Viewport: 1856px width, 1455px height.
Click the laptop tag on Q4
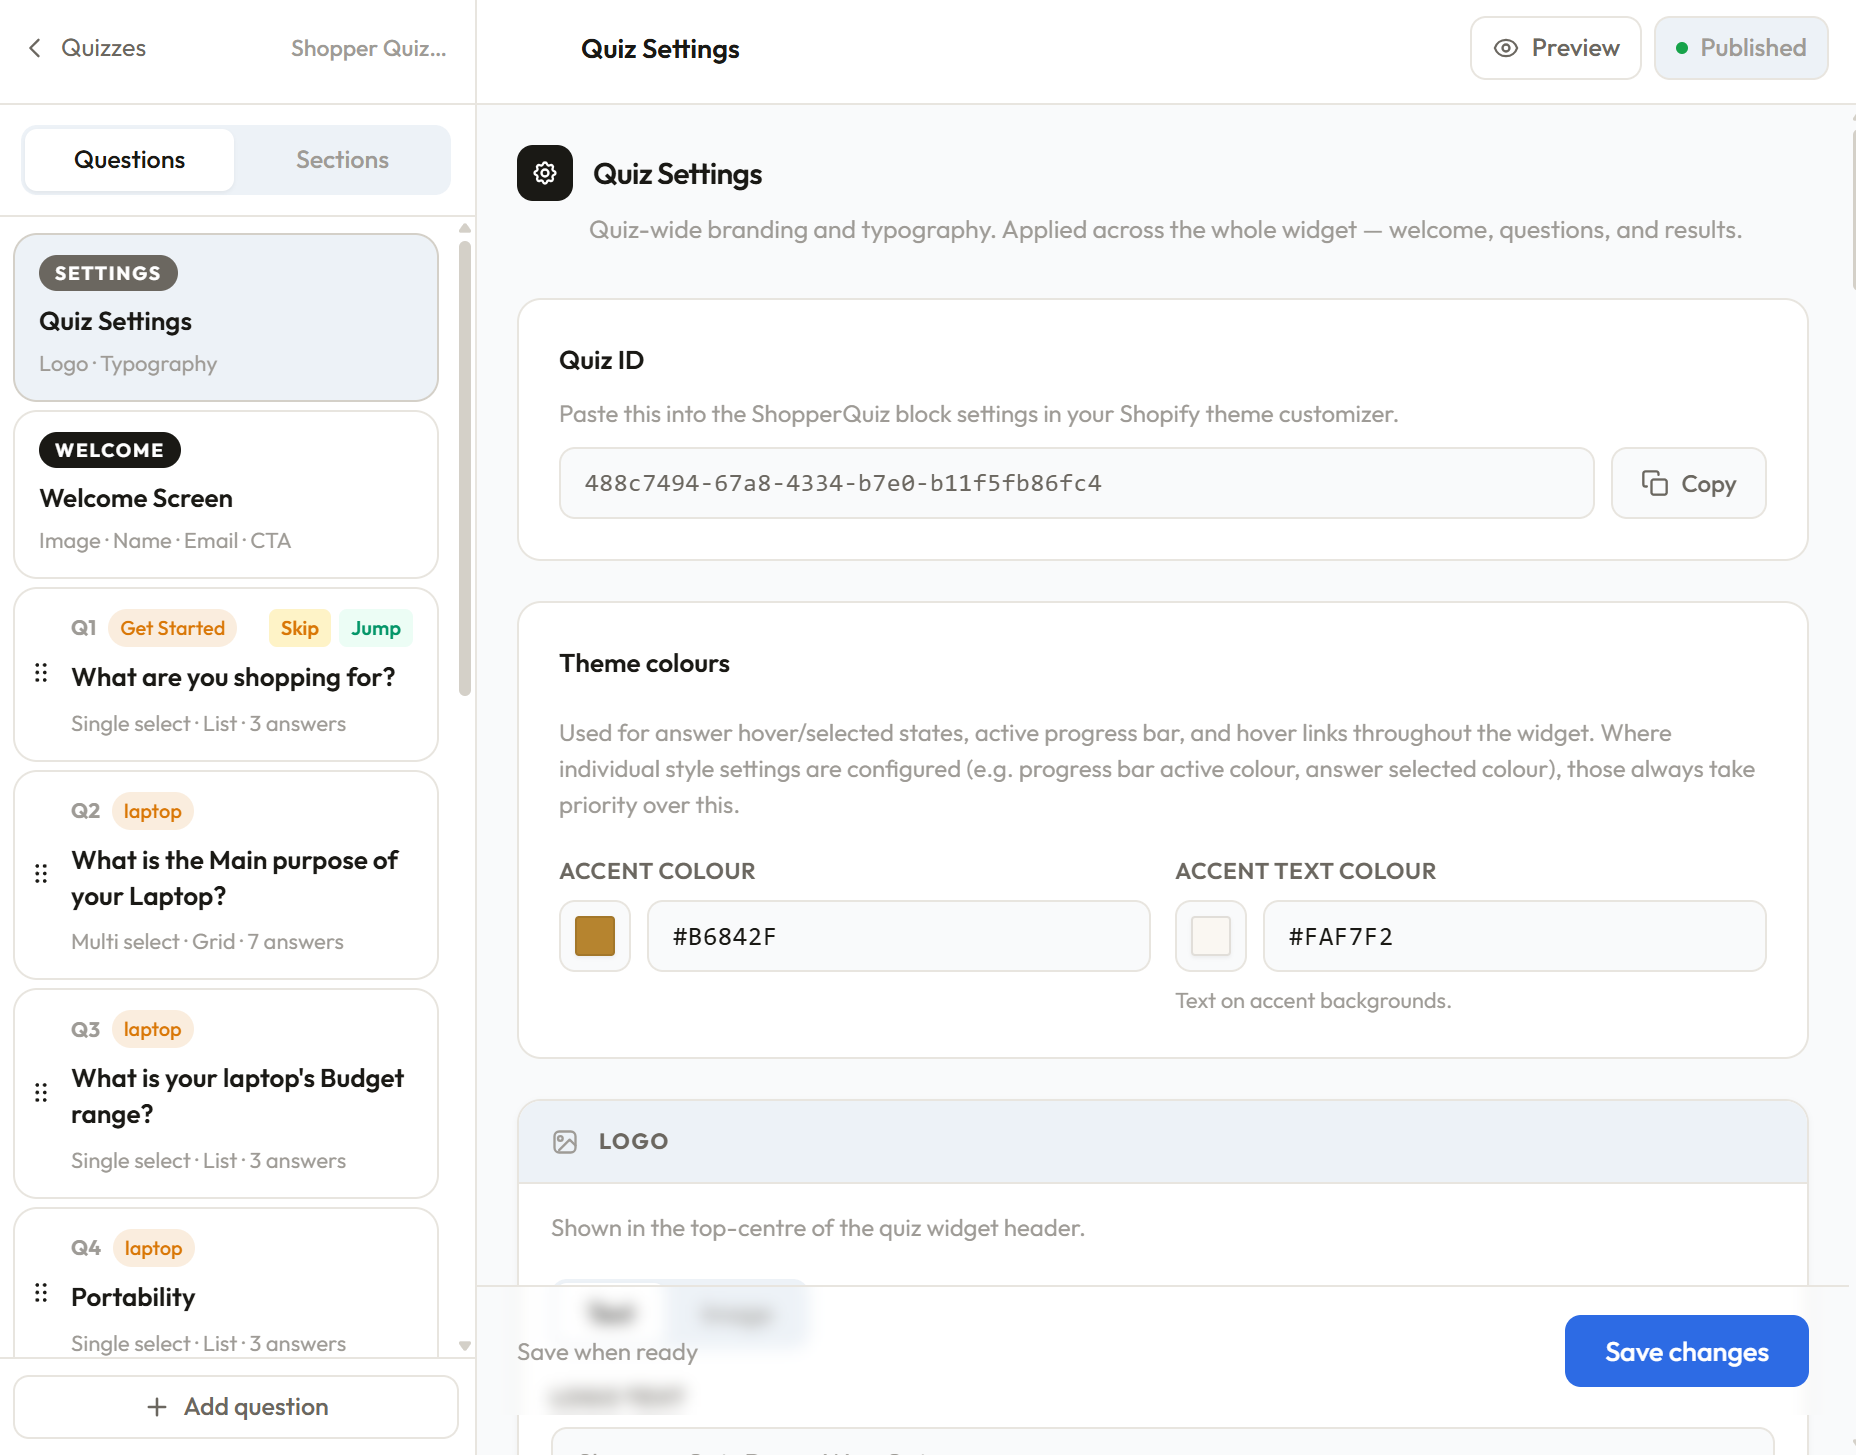point(153,1248)
